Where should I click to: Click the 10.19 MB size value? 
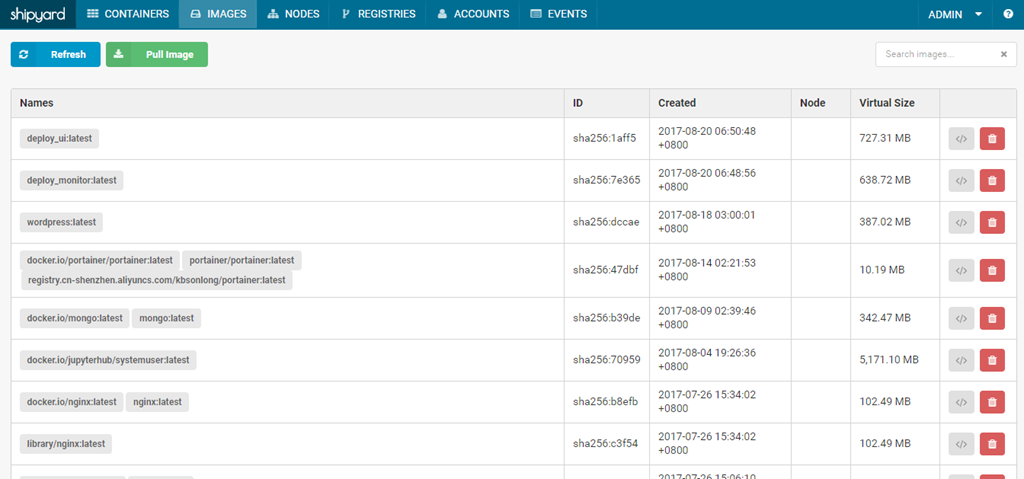pos(882,270)
